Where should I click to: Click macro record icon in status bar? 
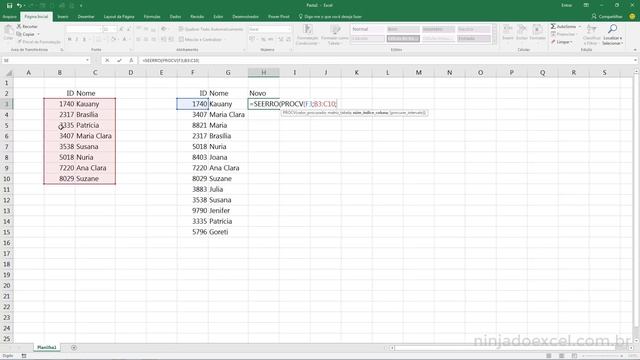click(24, 356)
